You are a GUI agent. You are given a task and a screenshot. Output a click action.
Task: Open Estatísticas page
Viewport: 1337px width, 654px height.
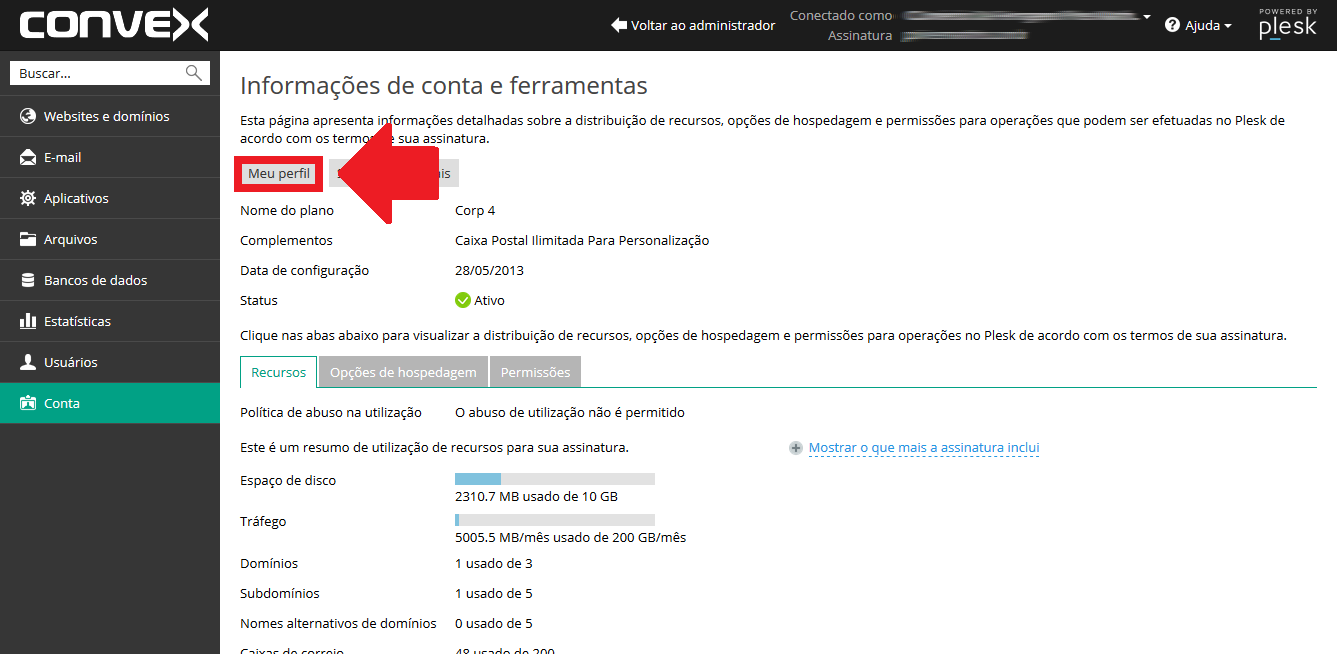click(110, 321)
